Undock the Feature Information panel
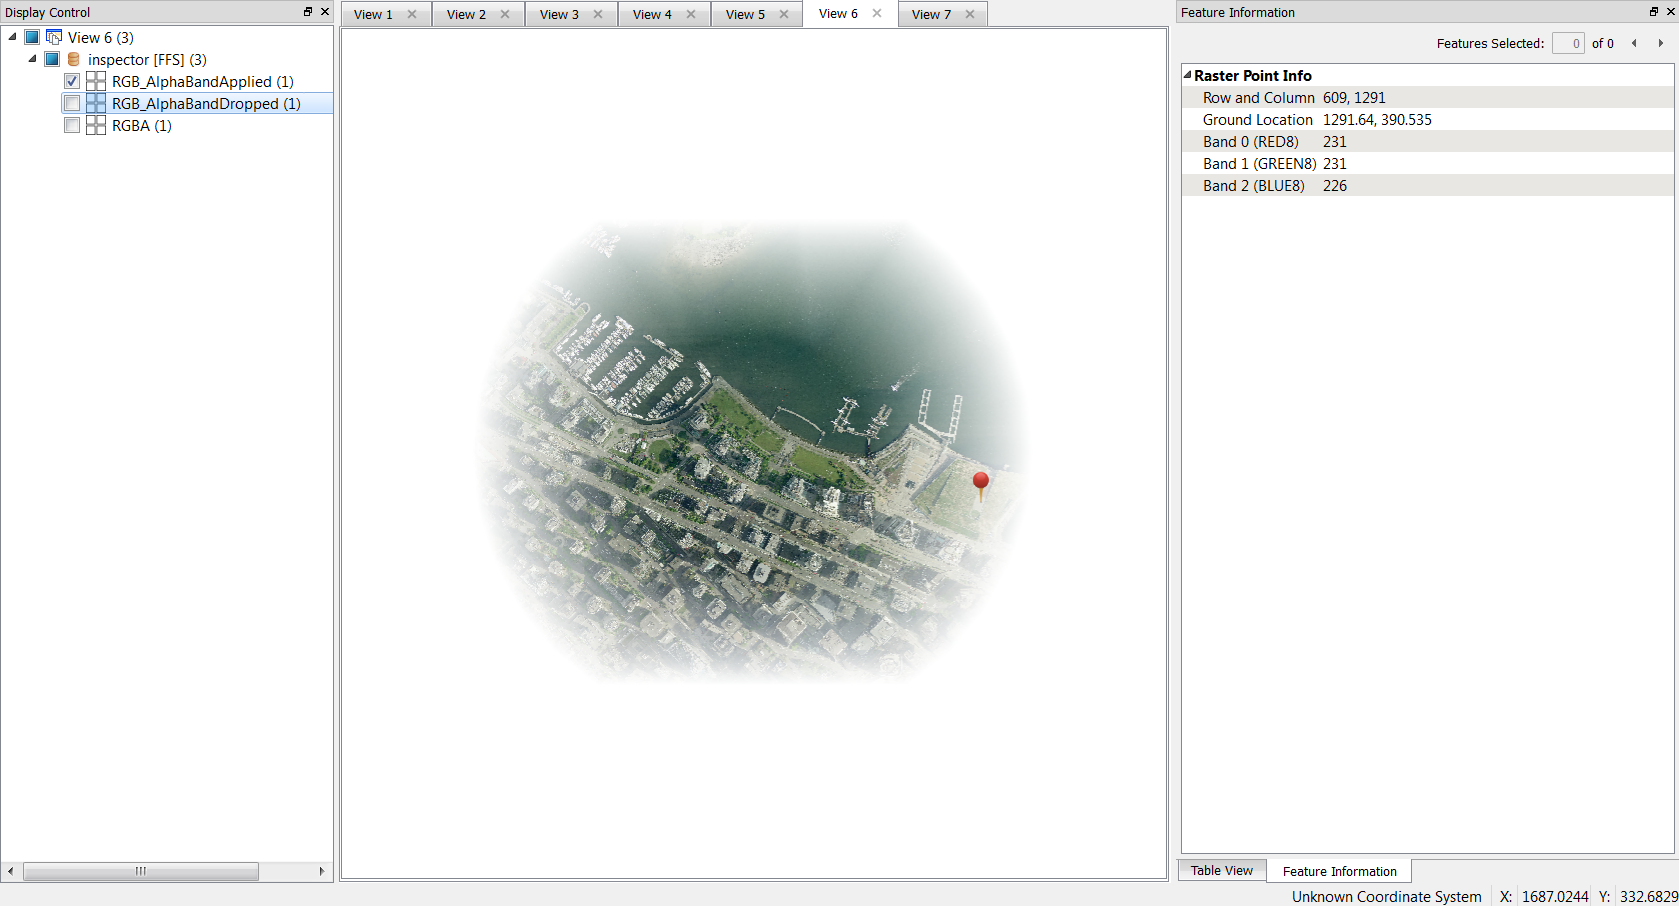This screenshot has width=1679, height=906. (1654, 12)
